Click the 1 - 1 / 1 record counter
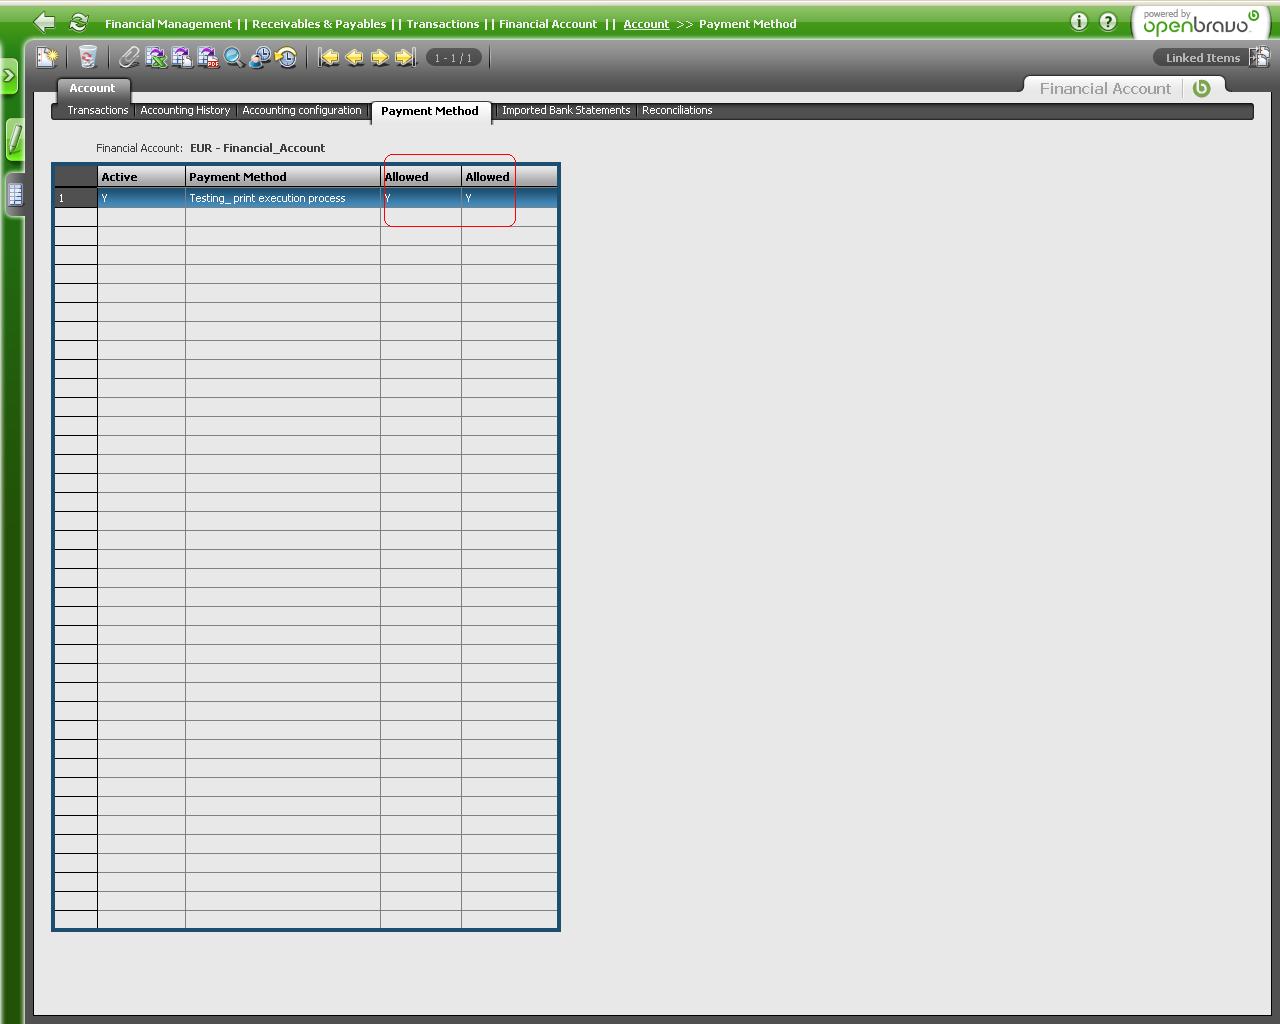 (453, 58)
